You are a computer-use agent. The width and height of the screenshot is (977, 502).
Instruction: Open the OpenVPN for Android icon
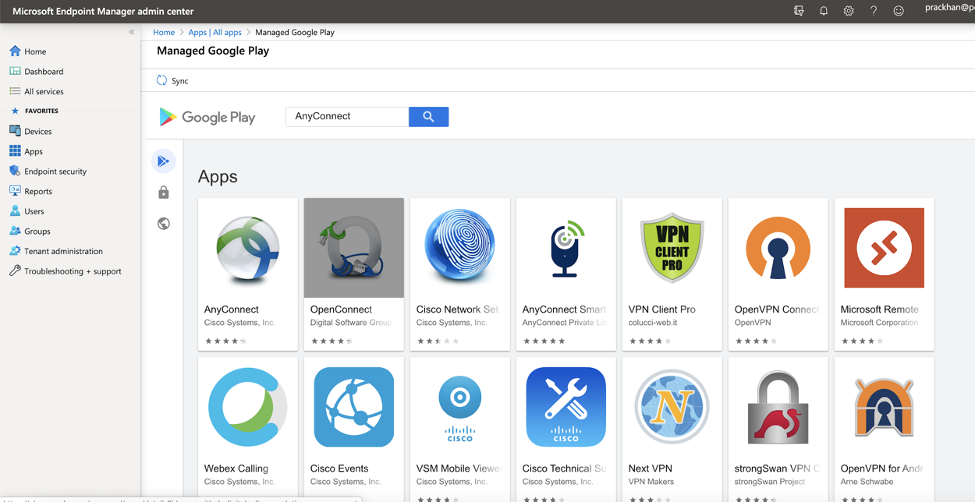click(x=884, y=407)
